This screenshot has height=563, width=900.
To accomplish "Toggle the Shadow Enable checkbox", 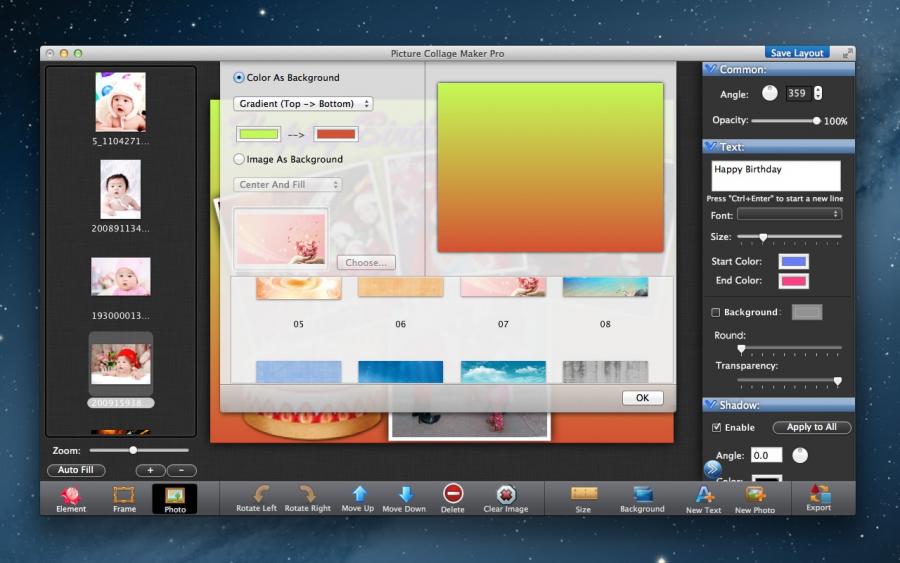I will coord(716,428).
